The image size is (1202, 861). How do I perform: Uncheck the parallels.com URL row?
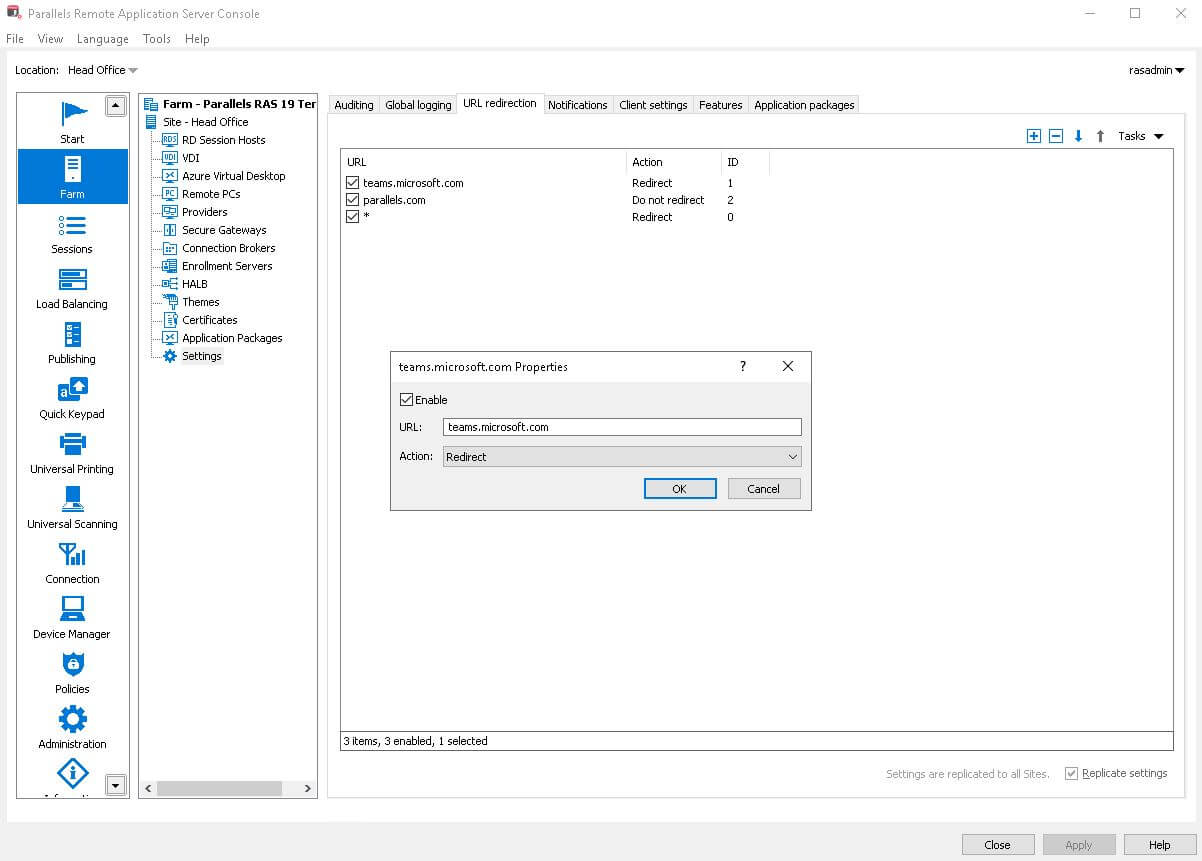[352, 200]
